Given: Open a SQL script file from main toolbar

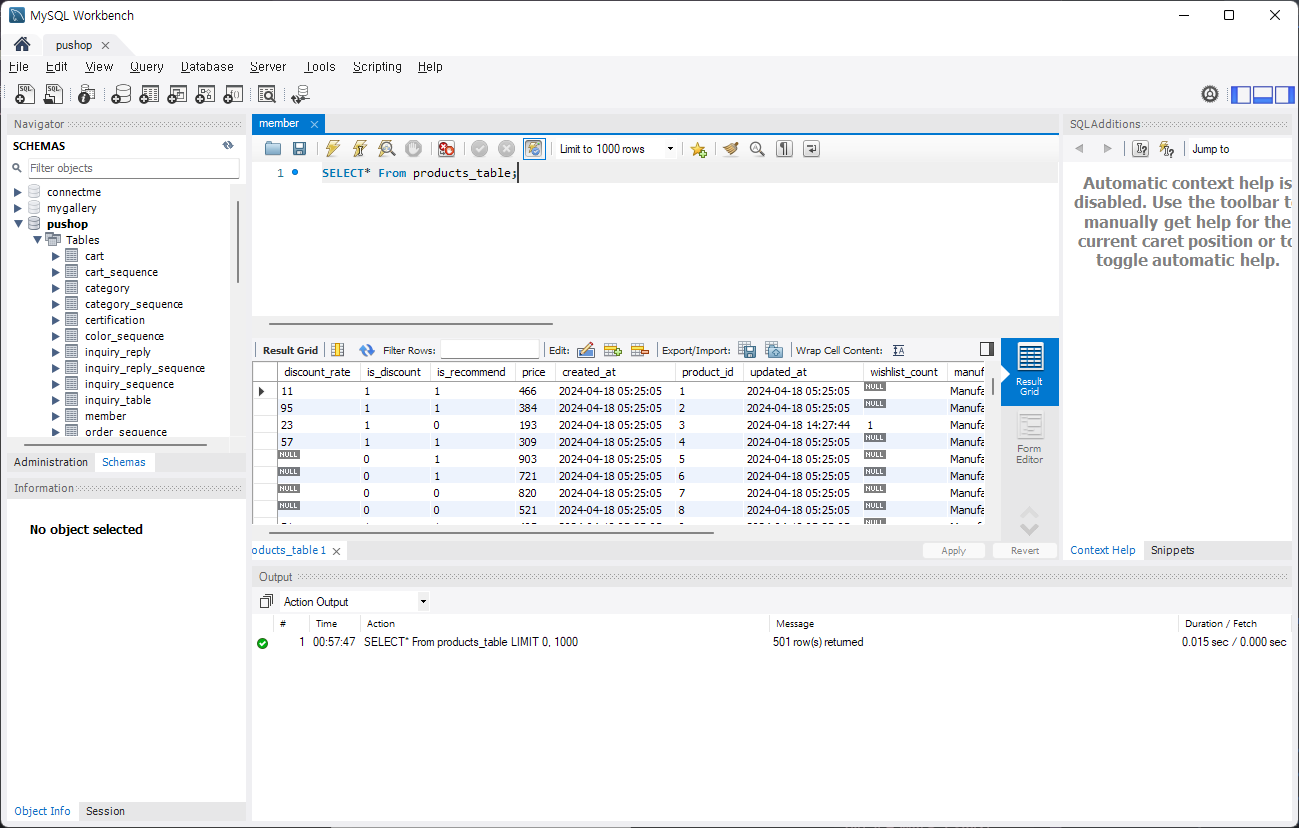Looking at the screenshot, I should (53, 94).
